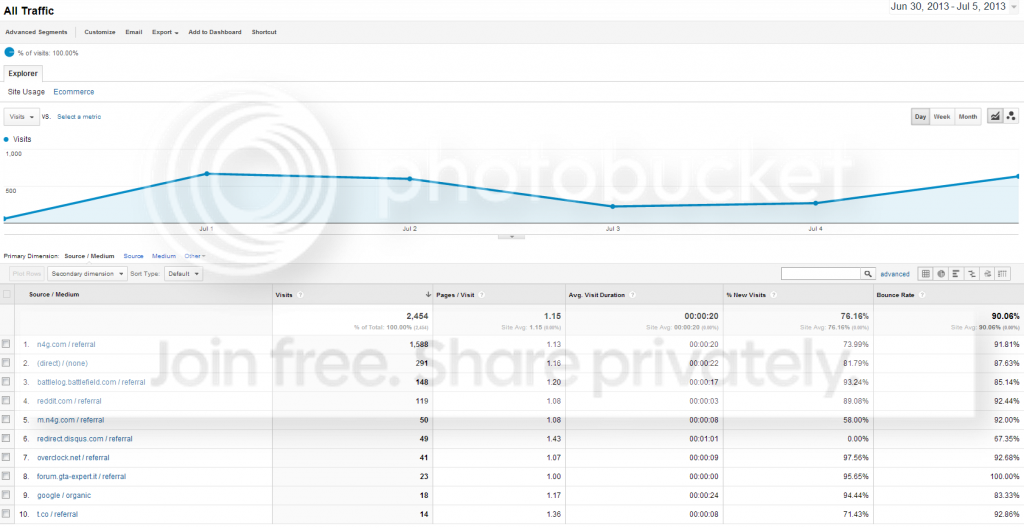Open help icon beside Pages / Visit header
The width and height of the screenshot is (1024, 528).
[x=482, y=295]
